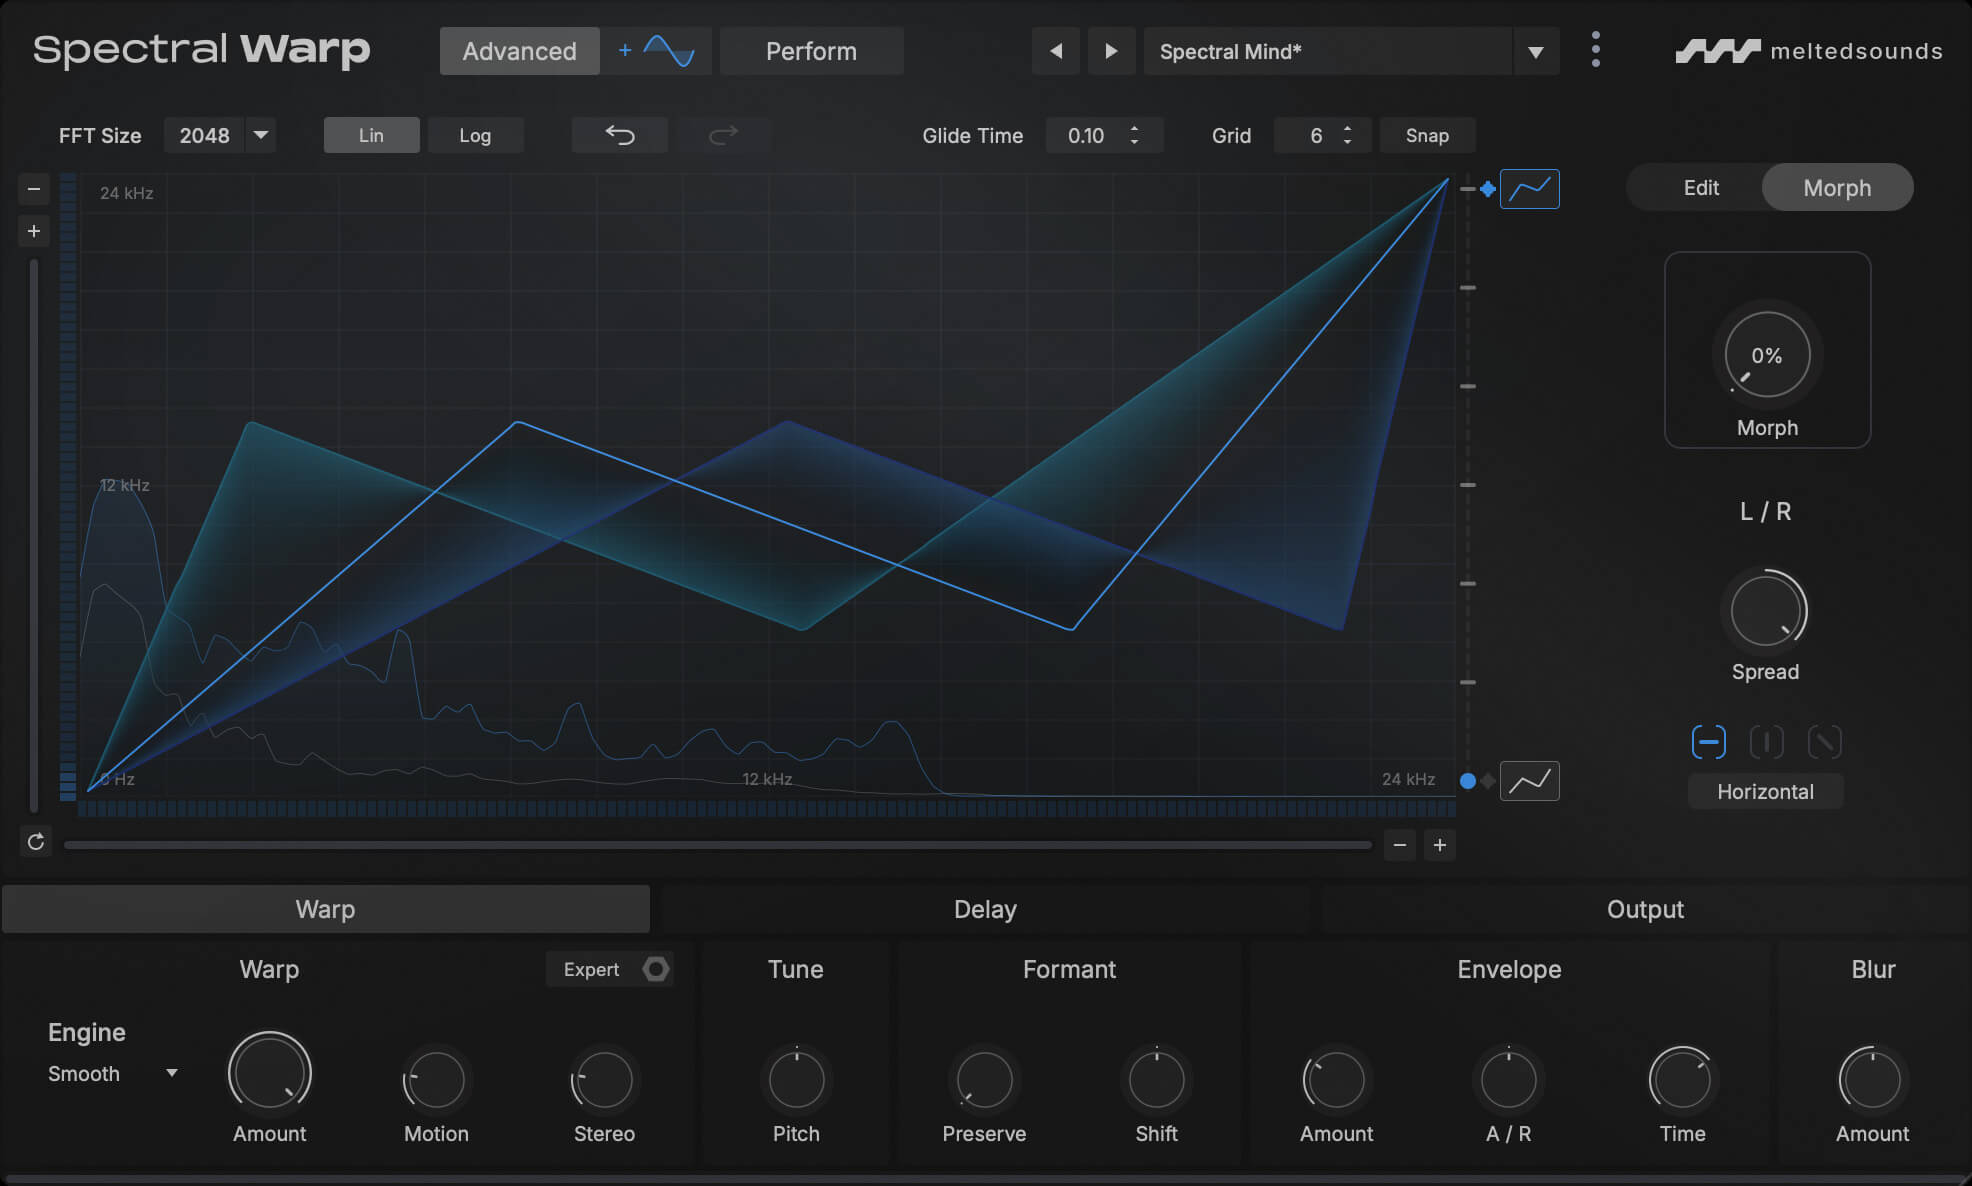The width and height of the screenshot is (1972, 1186).
Task: Click the redo arrow icon
Action: [x=723, y=135]
